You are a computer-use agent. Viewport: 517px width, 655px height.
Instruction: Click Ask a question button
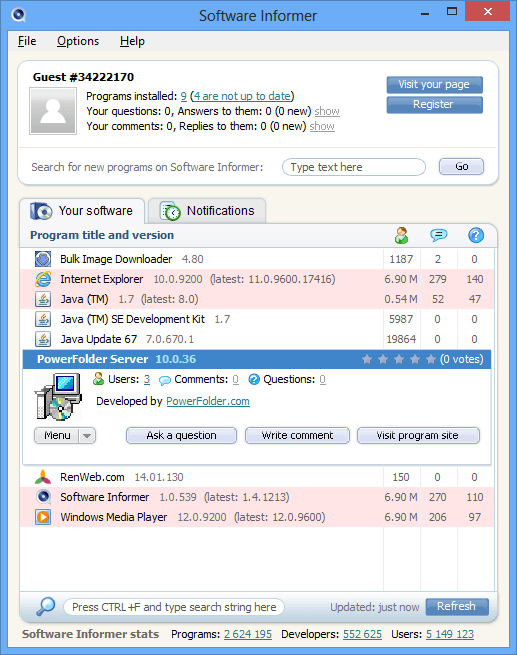181,436
